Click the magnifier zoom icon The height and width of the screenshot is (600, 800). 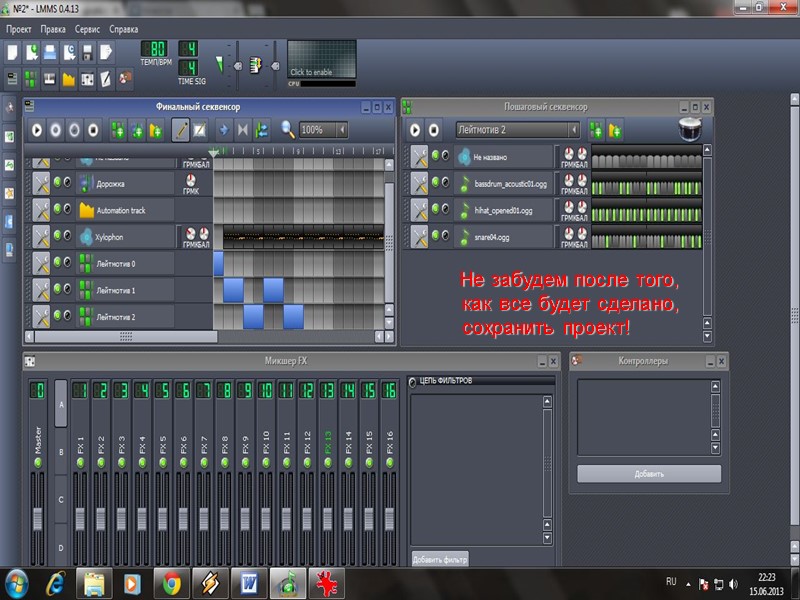point(288,130)
